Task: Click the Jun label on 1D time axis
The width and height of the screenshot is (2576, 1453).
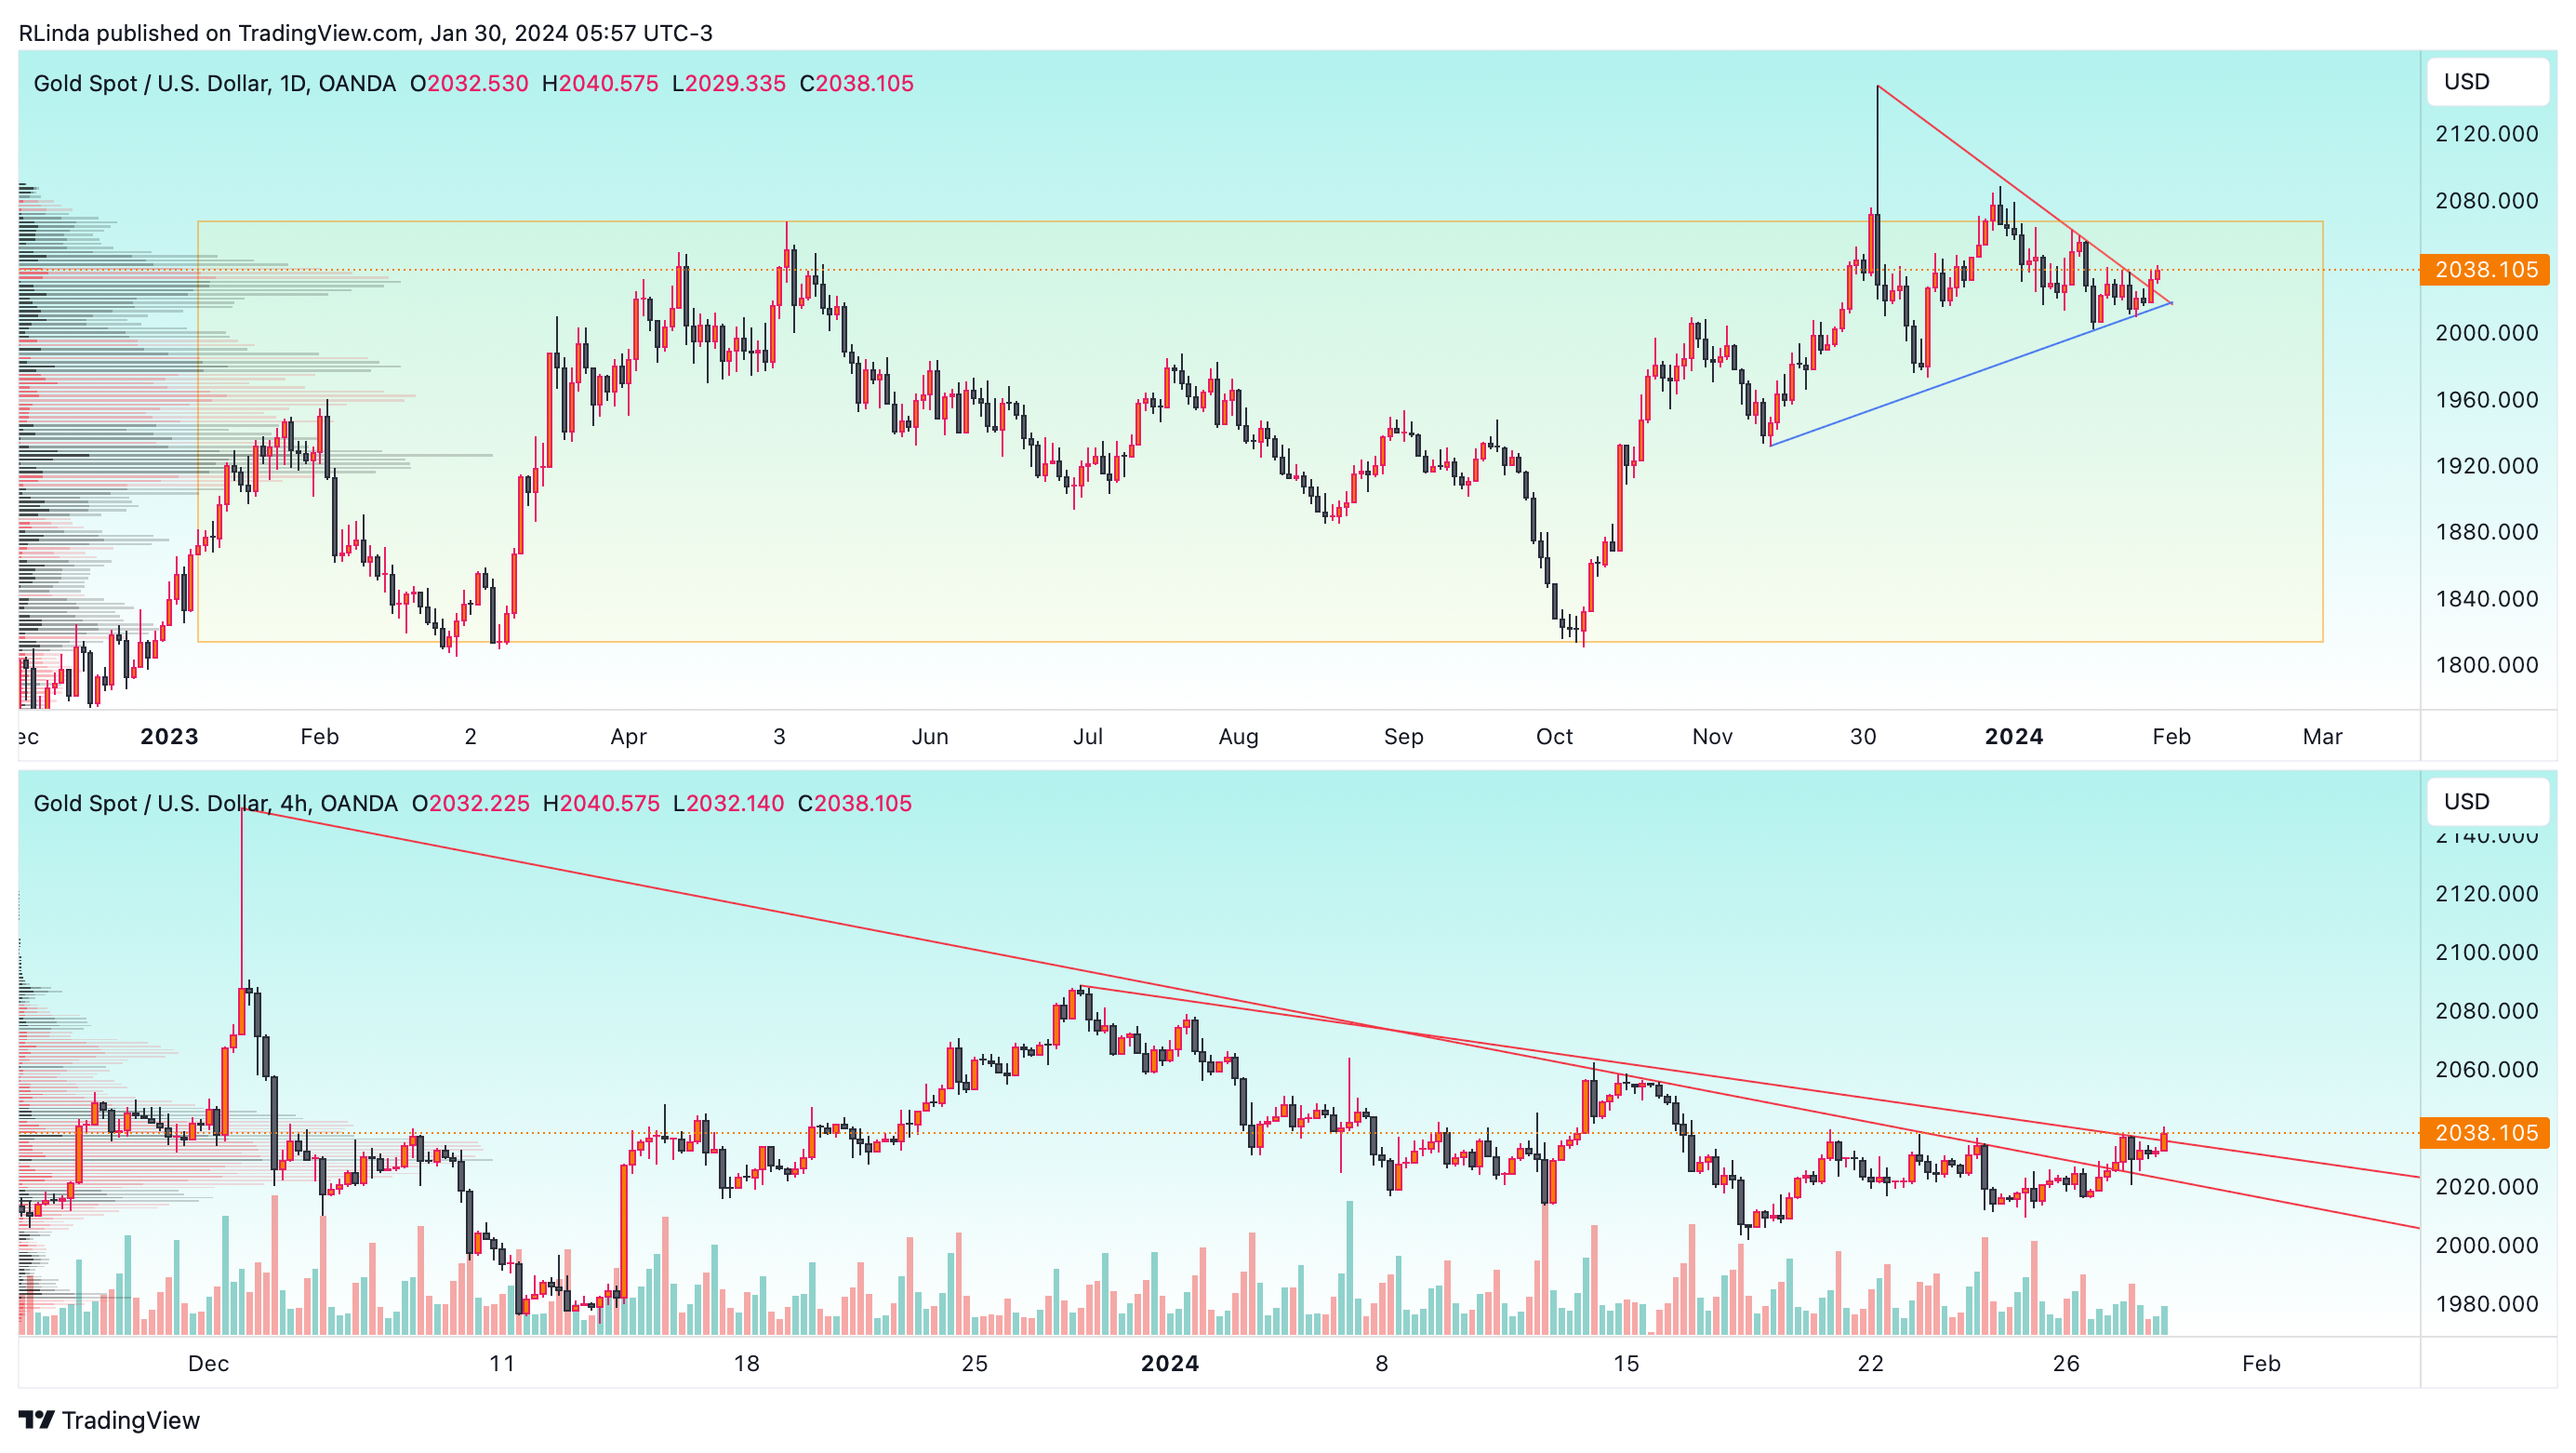Action: click(930, 737)
